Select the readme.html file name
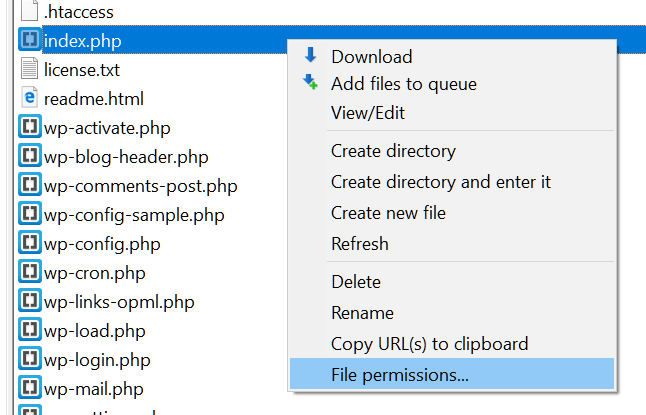Screen dimensions: 646x415 click(94, 99)
